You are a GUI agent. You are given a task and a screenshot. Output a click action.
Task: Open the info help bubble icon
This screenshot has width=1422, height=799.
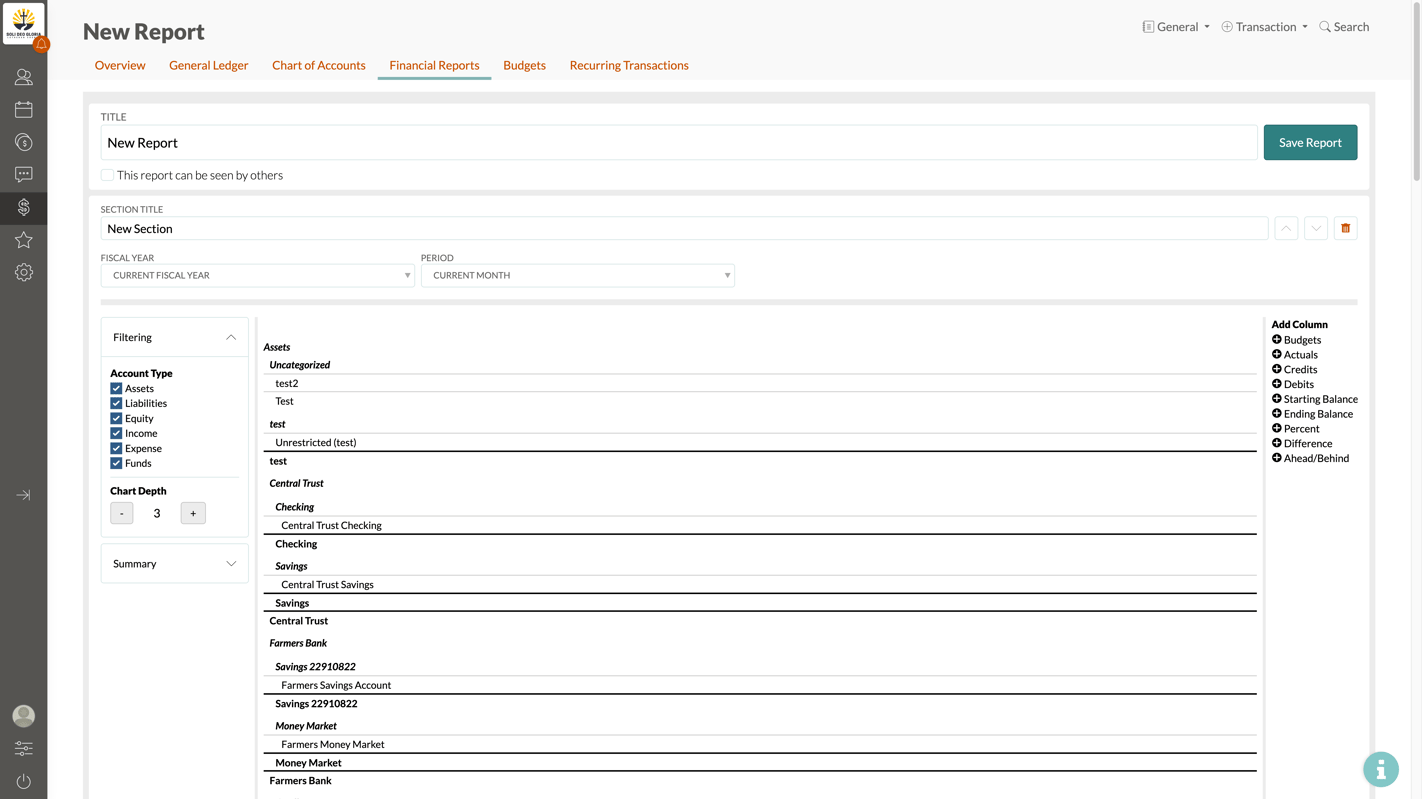pos(1380,769)
